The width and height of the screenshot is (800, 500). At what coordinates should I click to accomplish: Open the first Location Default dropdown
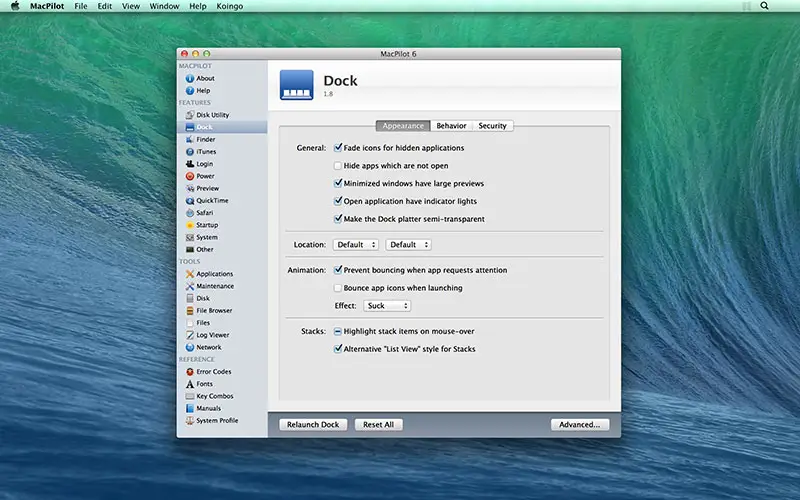pos(356,245)
